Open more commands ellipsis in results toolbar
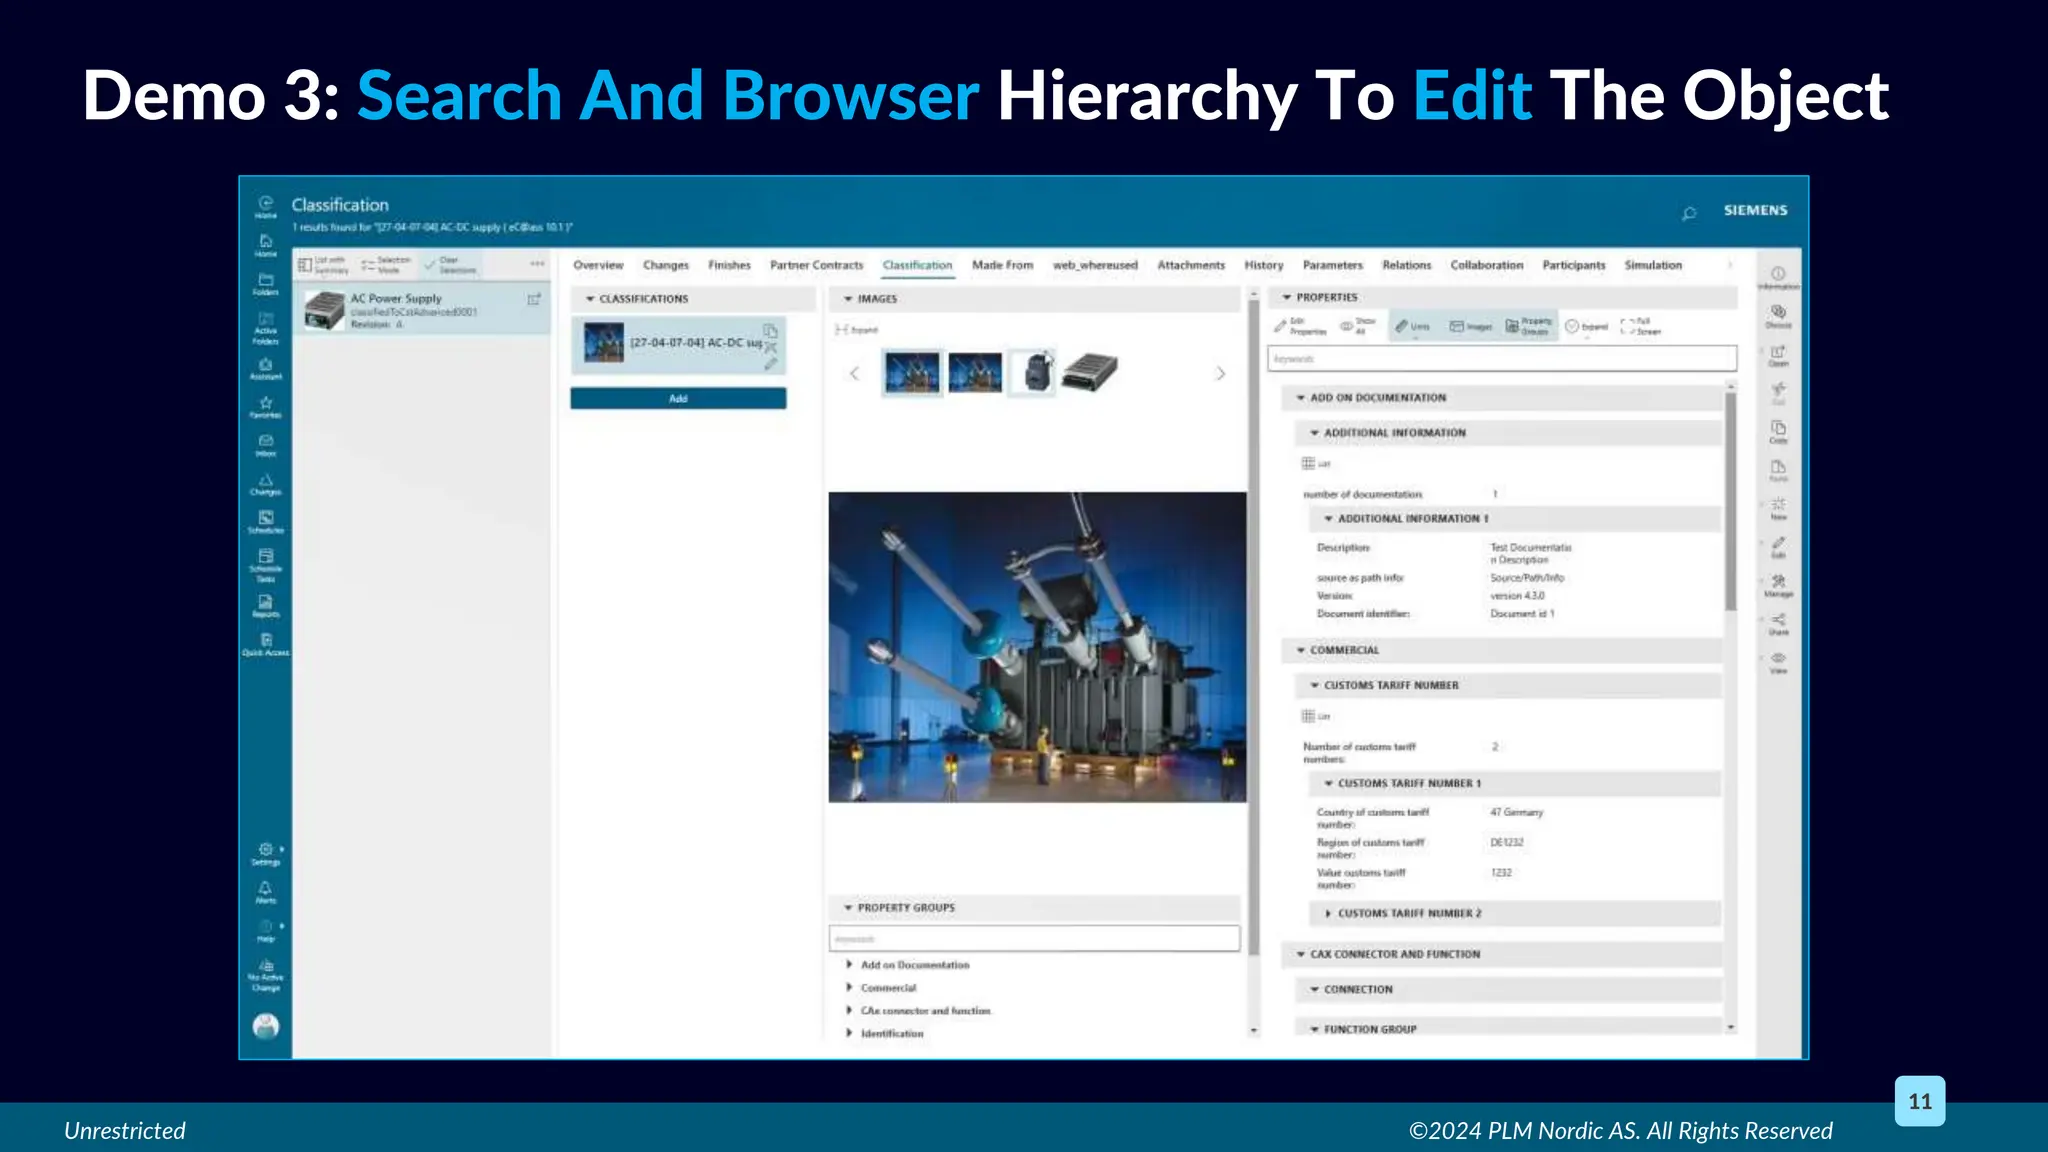 [x=537, y=264]
